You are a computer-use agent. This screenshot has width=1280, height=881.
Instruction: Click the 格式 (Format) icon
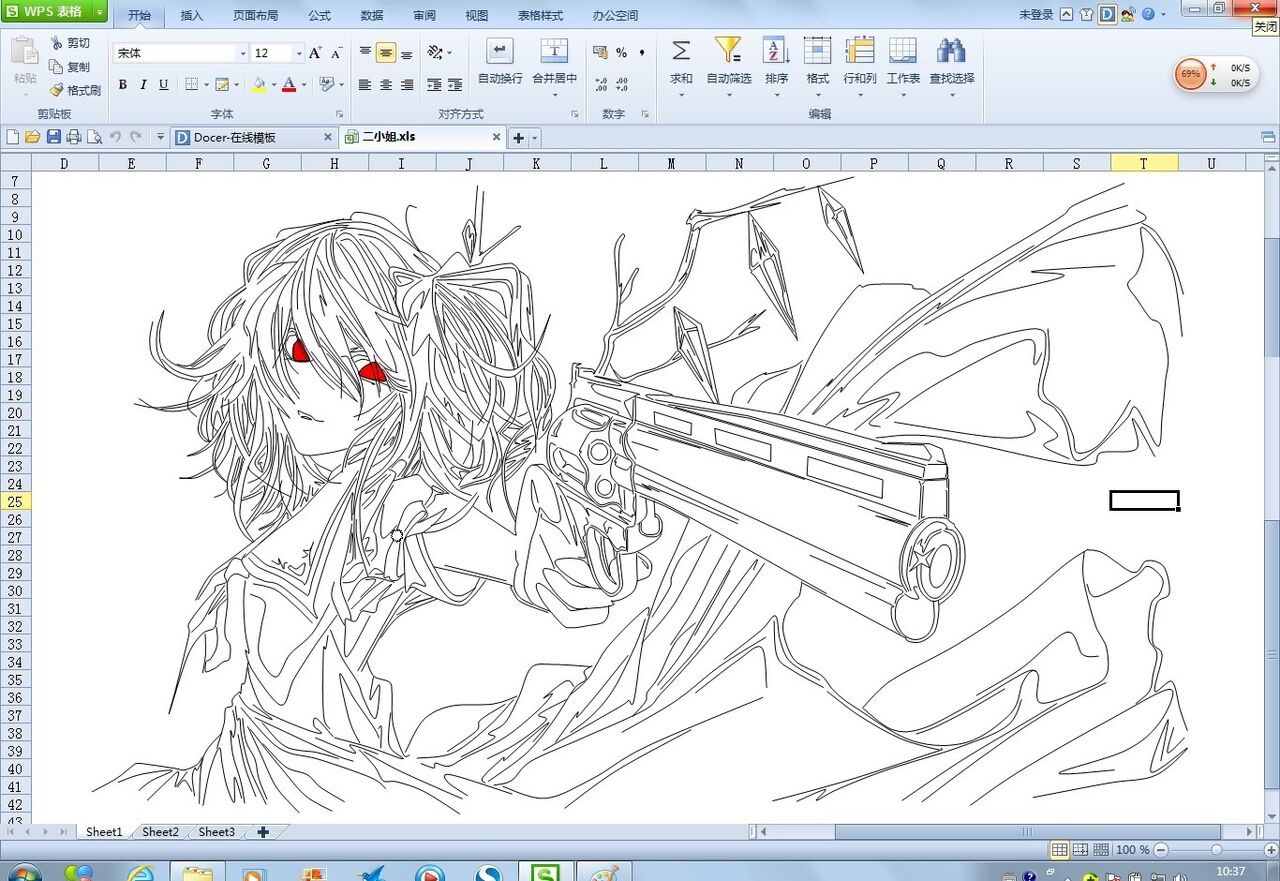(x=818, y=51)
